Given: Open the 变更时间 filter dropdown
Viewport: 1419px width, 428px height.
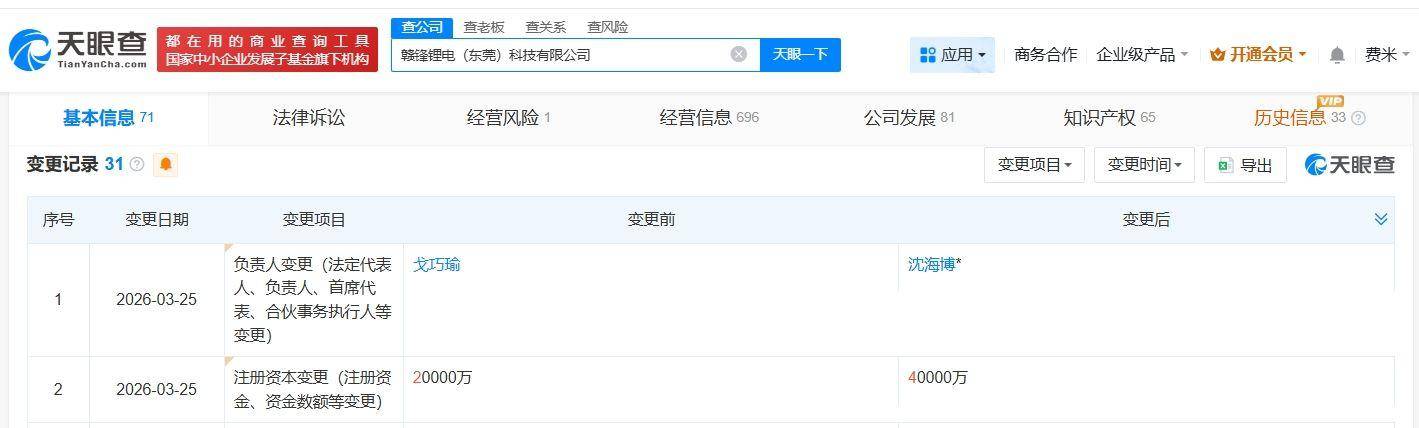Looking at the screenshot, I should coord(1144,165).
